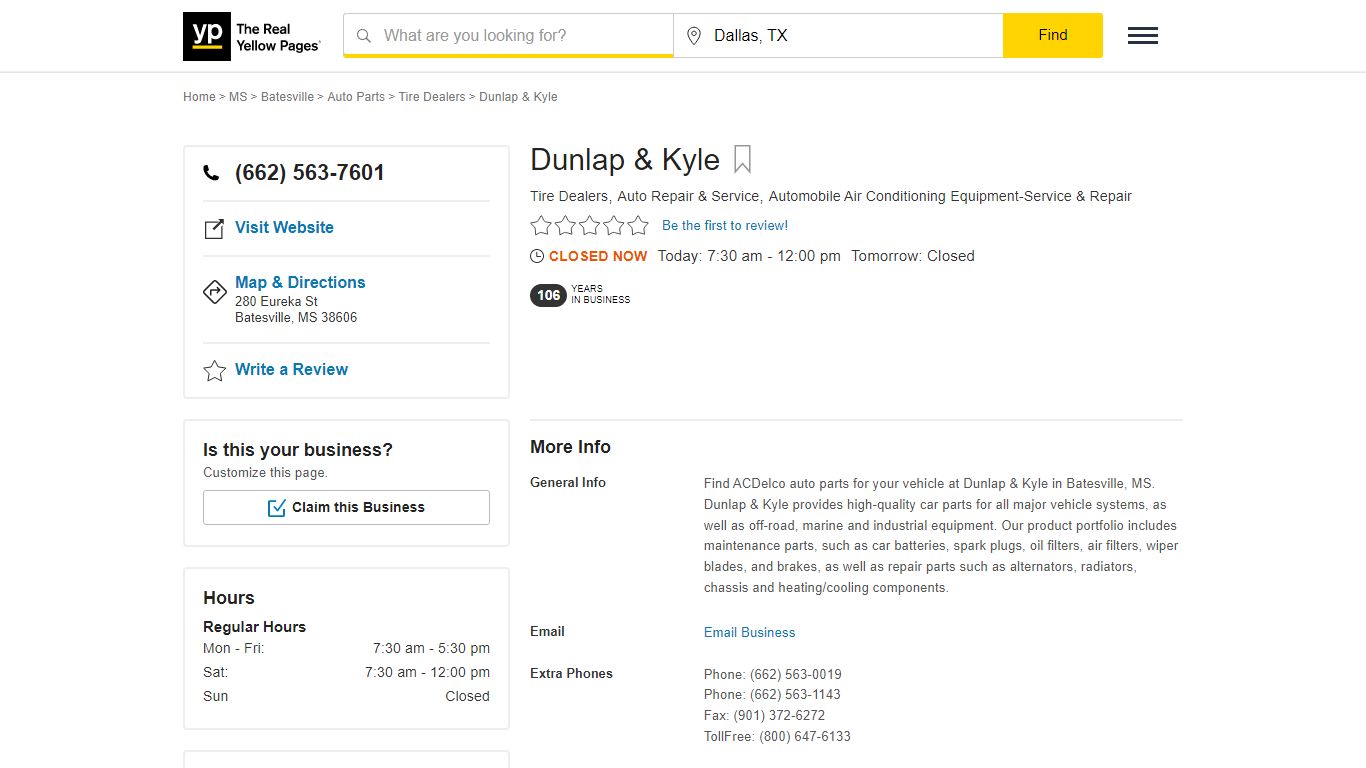This screenshot has height=768, width=1366.
Task: Click the clock icon beside Closed Now
Action: pos(537,256)
